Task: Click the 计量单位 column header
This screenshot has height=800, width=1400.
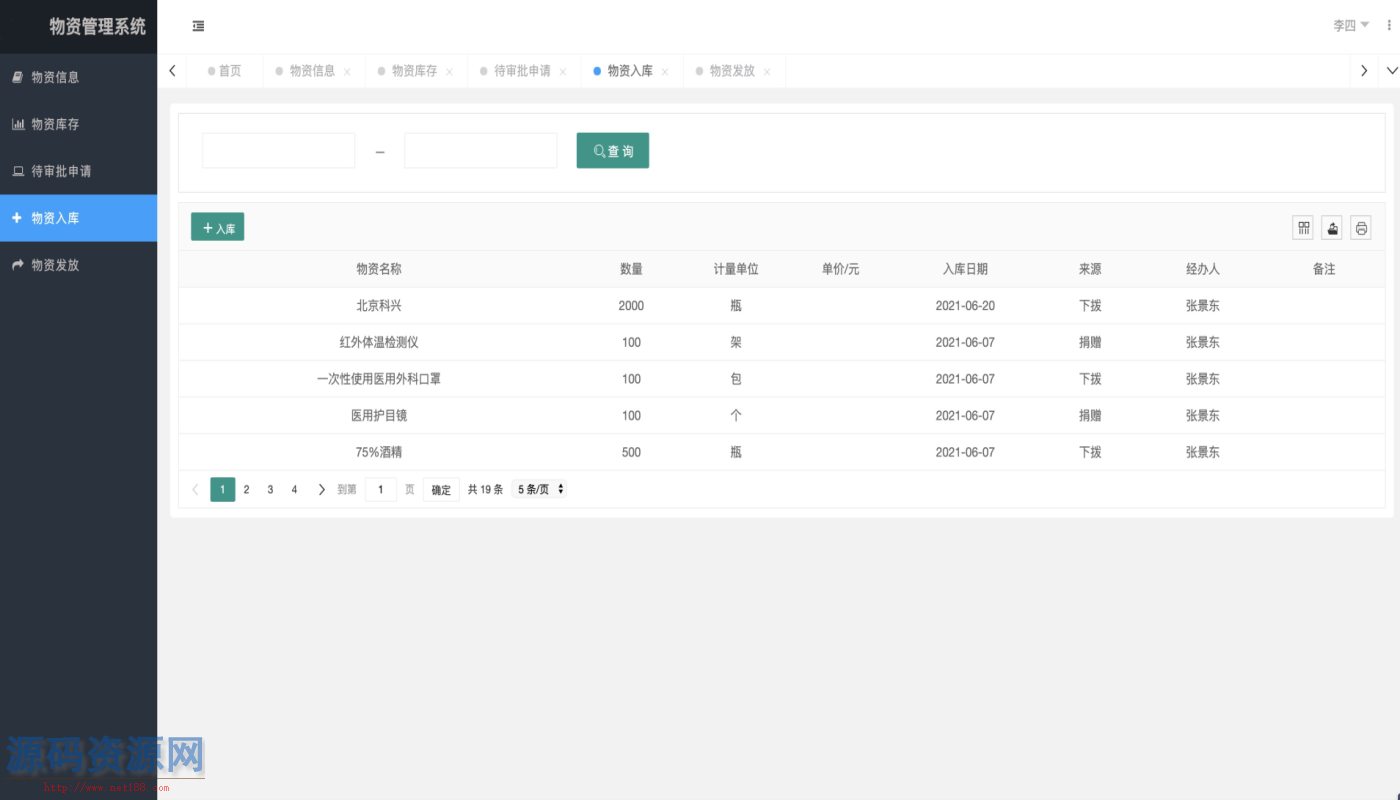Action: coord(736,269)
